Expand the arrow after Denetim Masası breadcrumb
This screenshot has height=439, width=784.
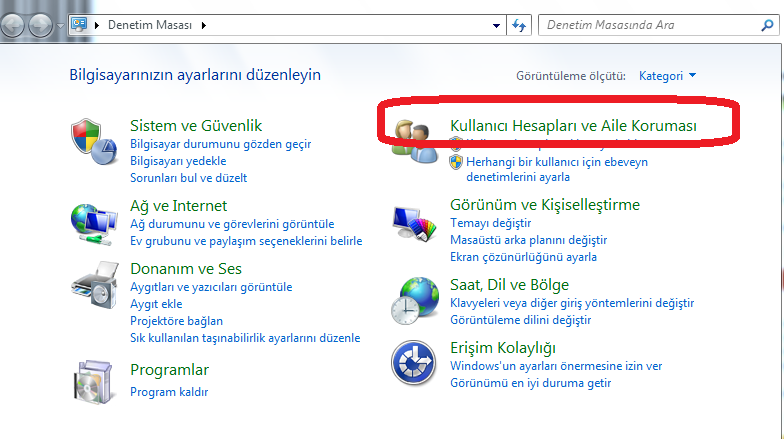[x=204, y=25]
